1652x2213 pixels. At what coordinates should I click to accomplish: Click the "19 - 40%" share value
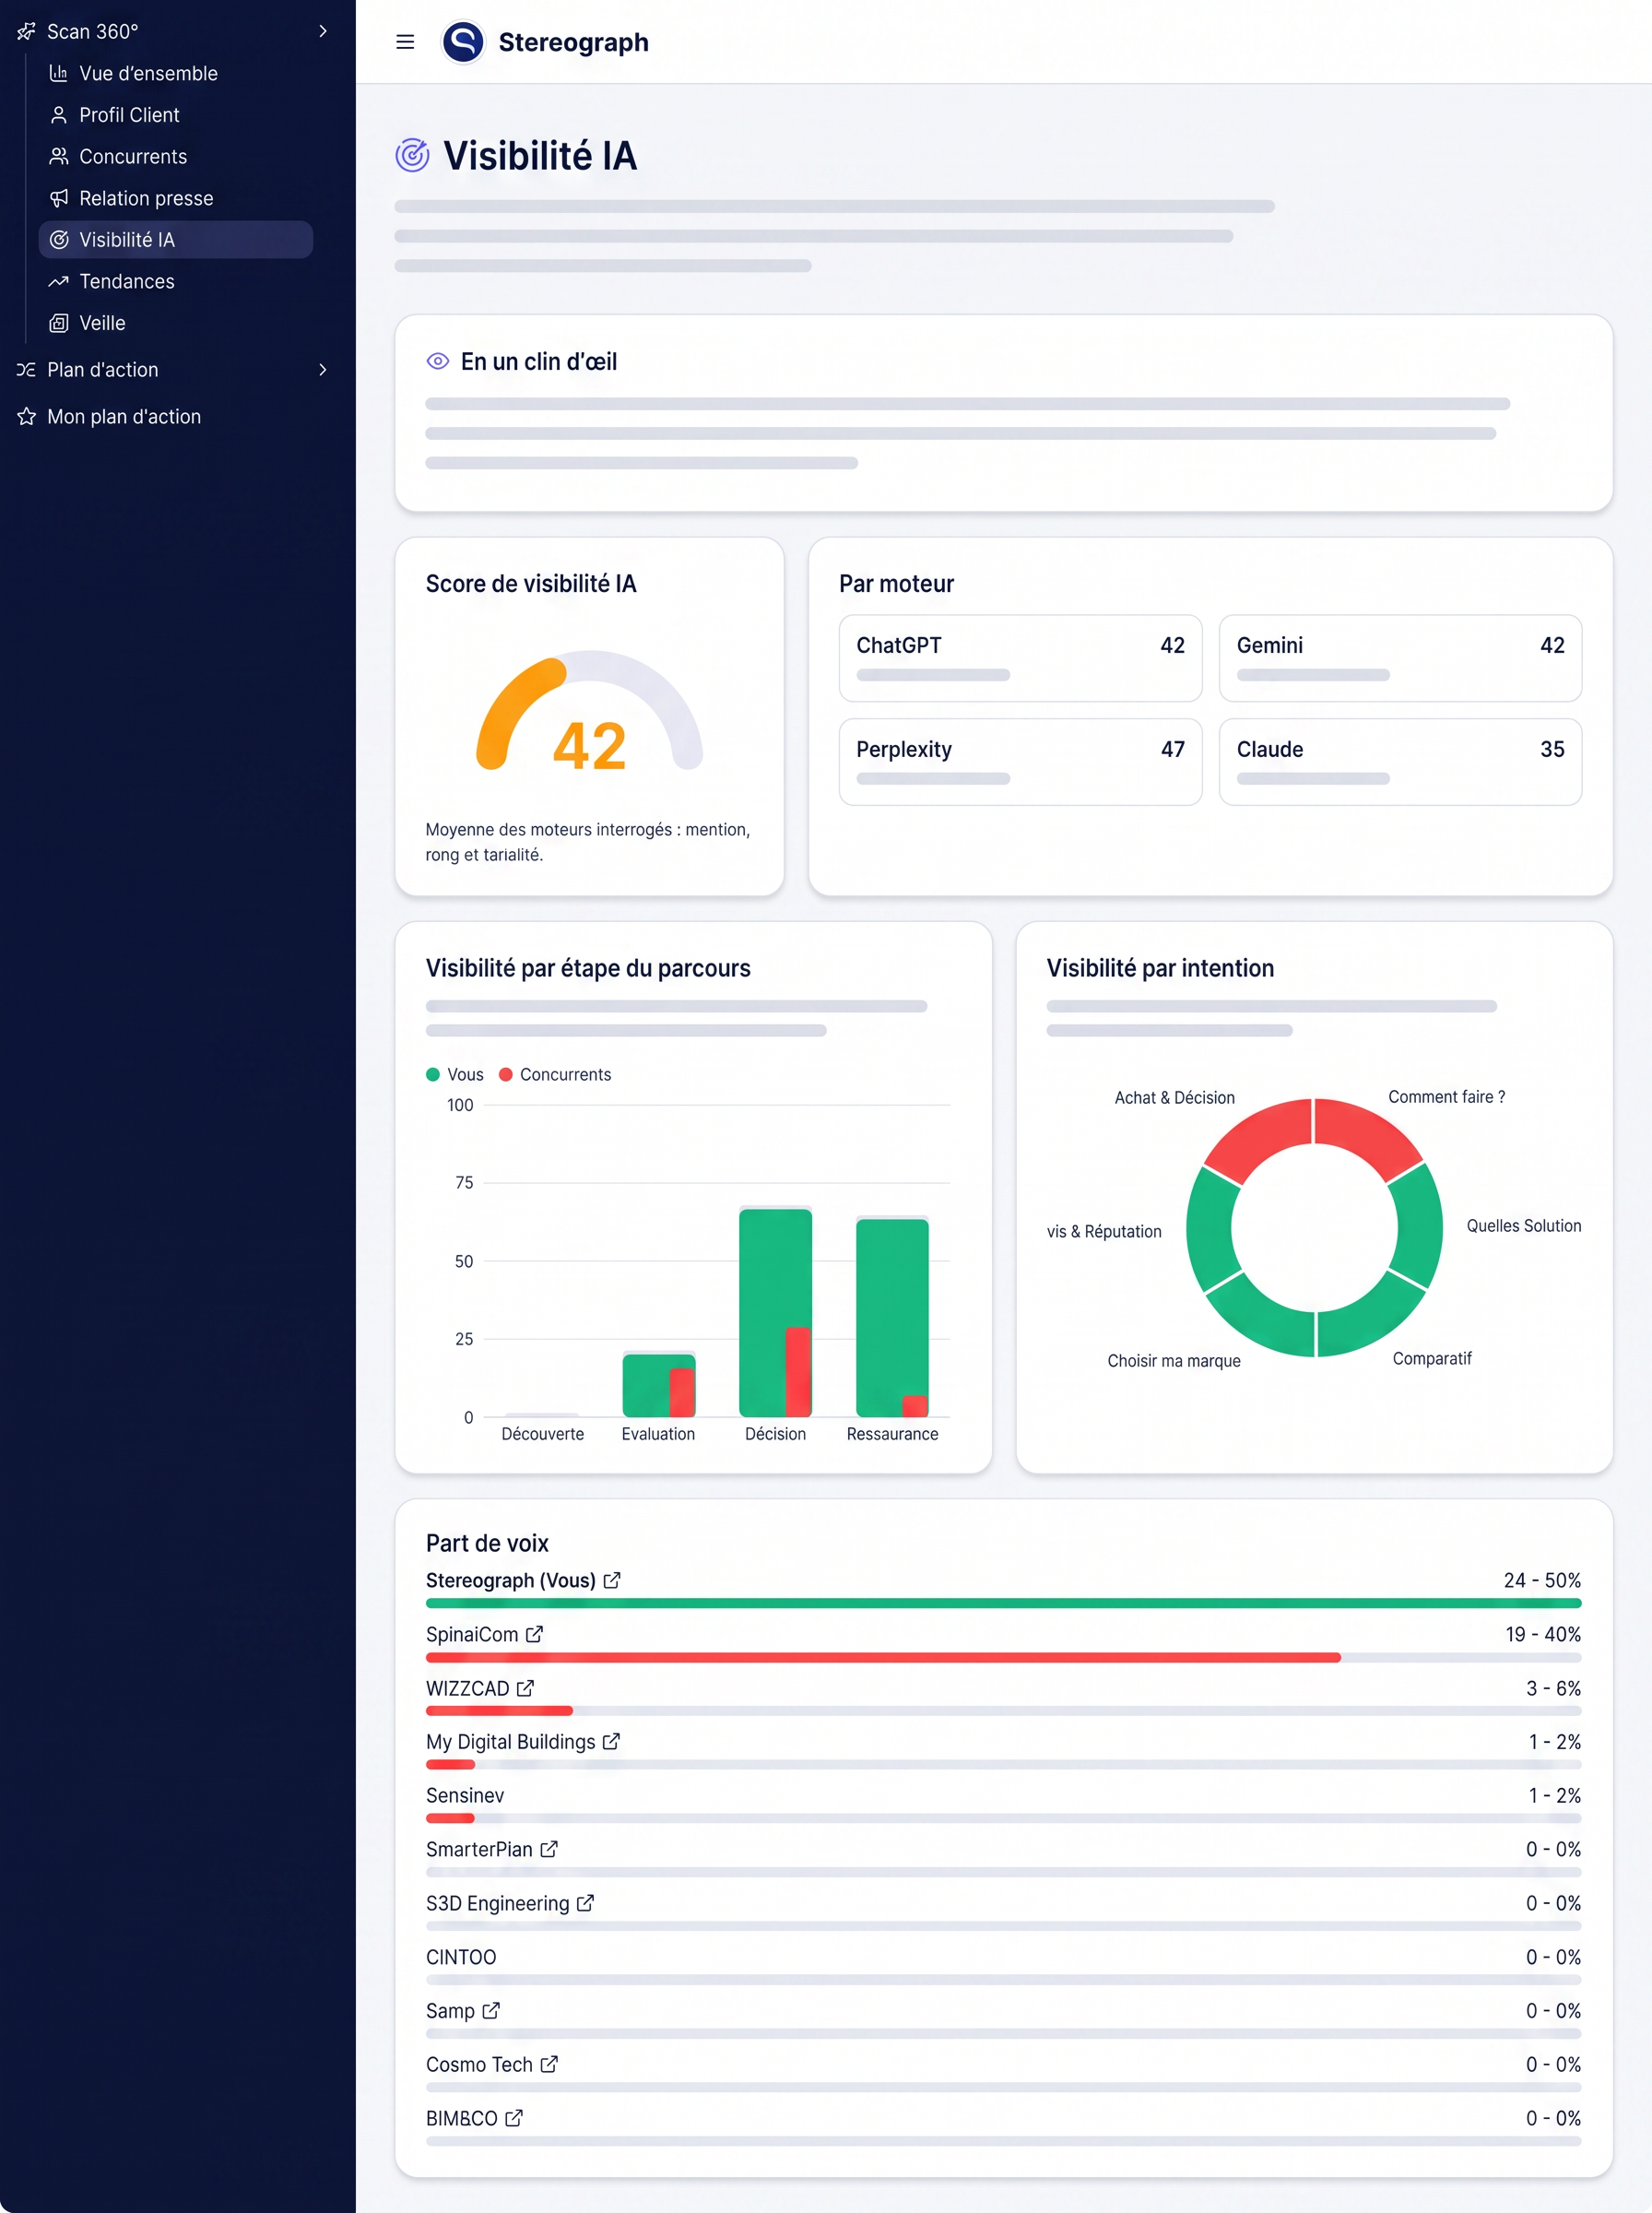(1543, 1634)
